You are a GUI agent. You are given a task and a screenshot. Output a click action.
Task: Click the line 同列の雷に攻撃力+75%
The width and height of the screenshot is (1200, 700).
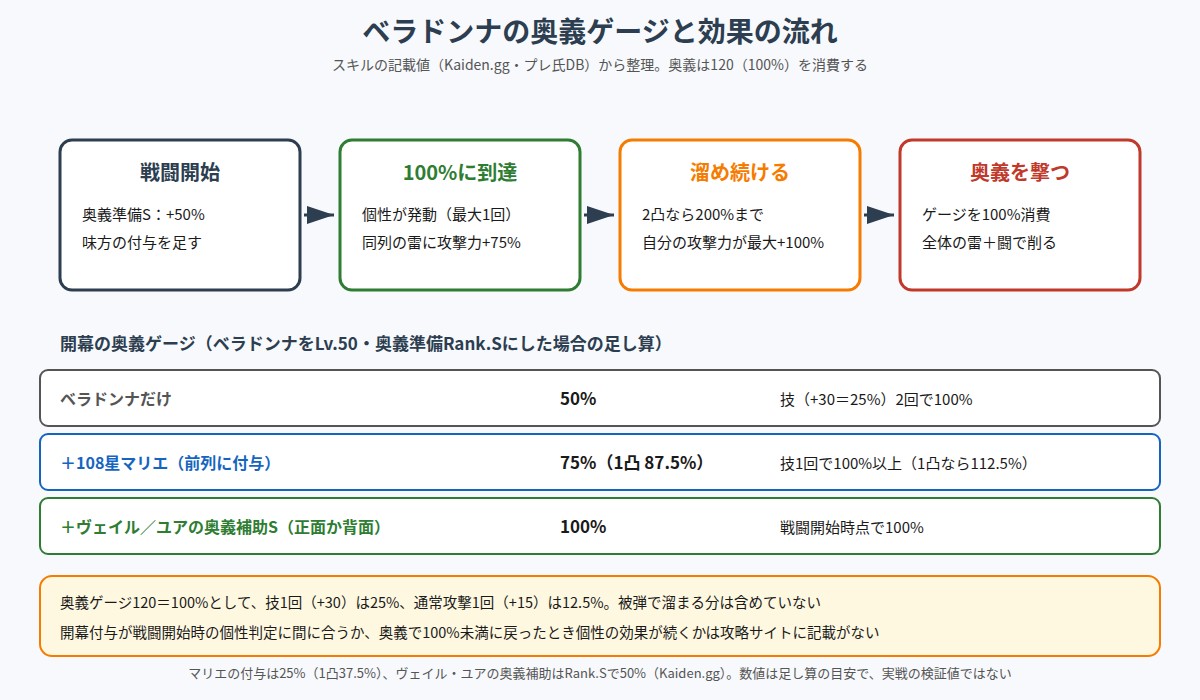click(441, 243)
